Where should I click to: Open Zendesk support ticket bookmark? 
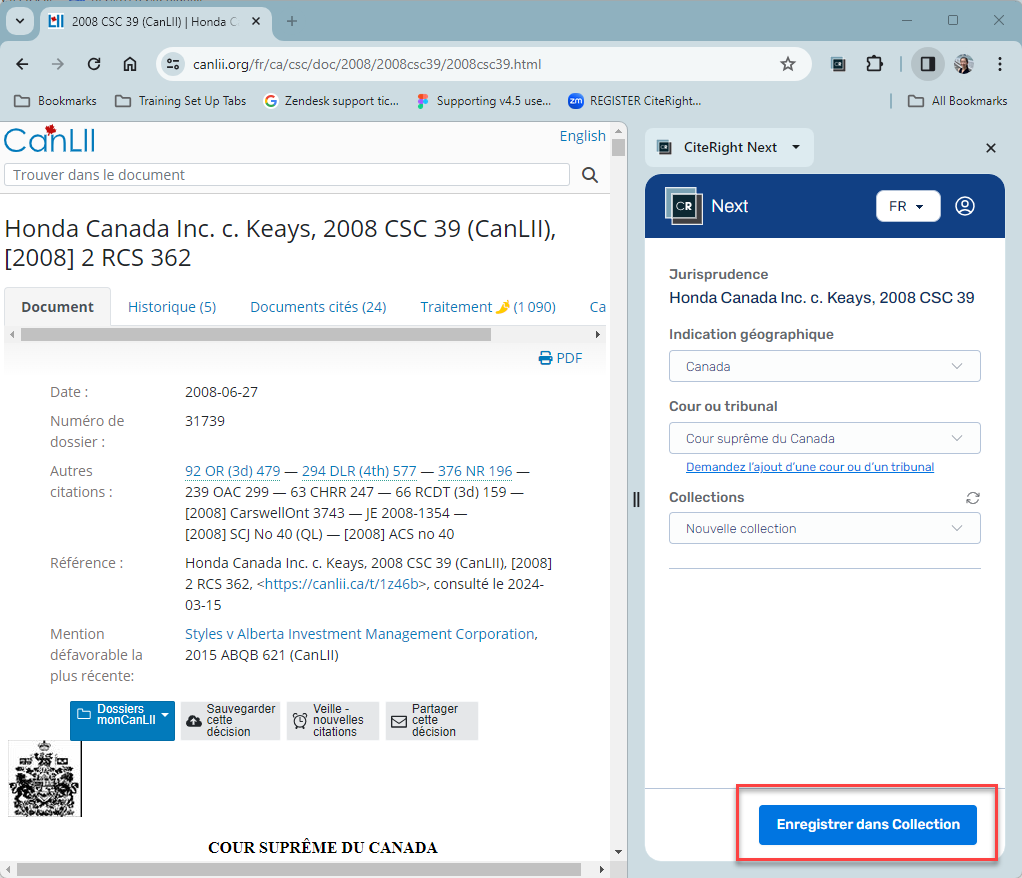331,101
